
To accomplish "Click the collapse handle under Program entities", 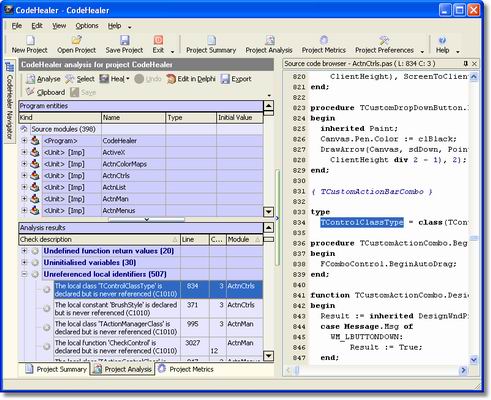I will click(147, 219).
